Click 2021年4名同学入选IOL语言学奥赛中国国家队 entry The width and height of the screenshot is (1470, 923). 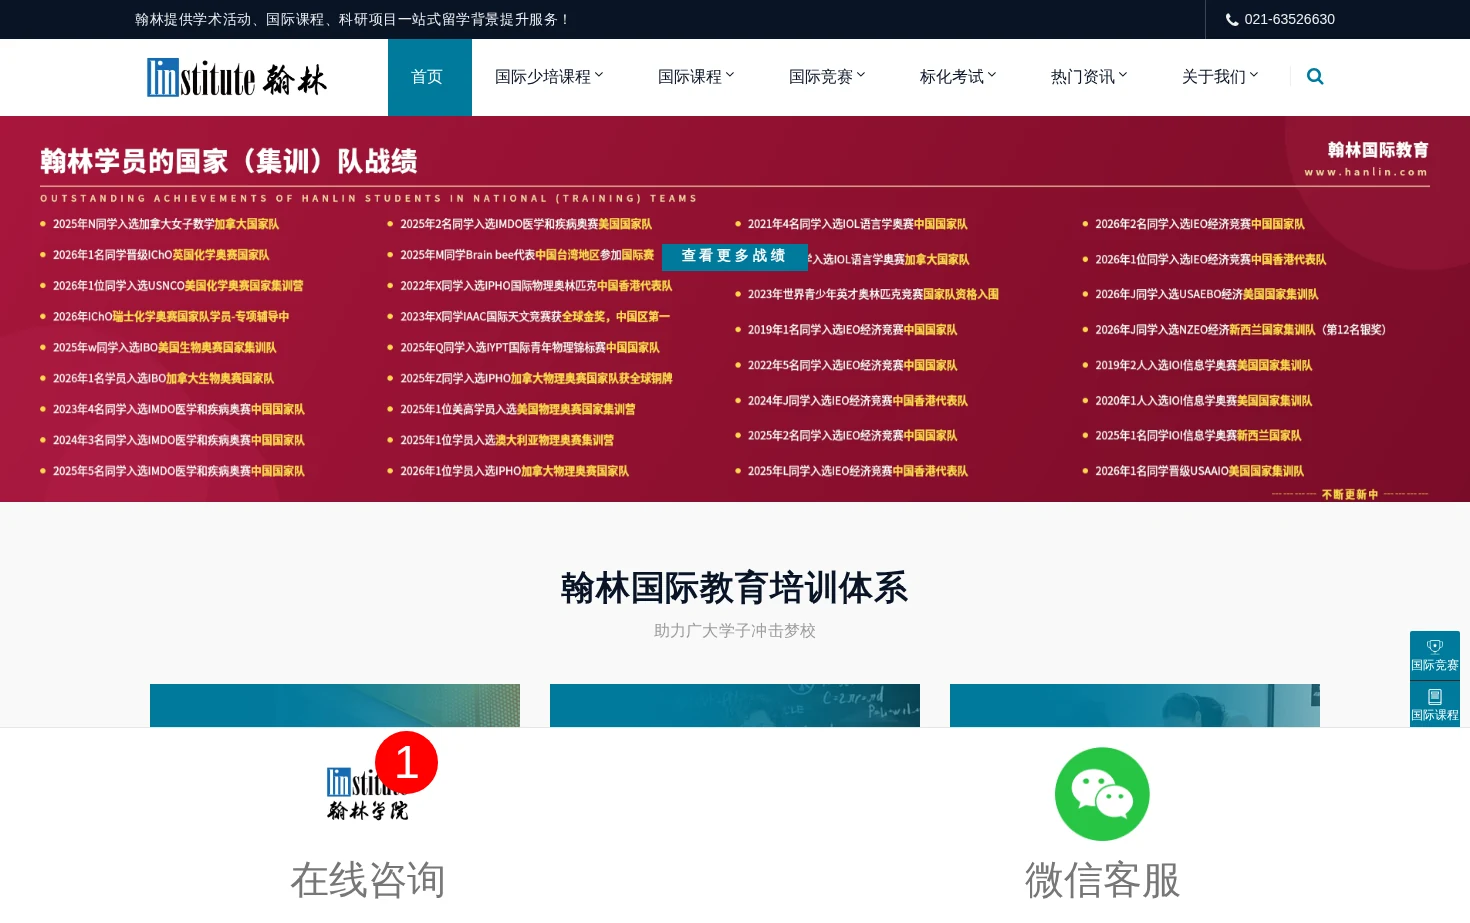[x=857, y=224]
